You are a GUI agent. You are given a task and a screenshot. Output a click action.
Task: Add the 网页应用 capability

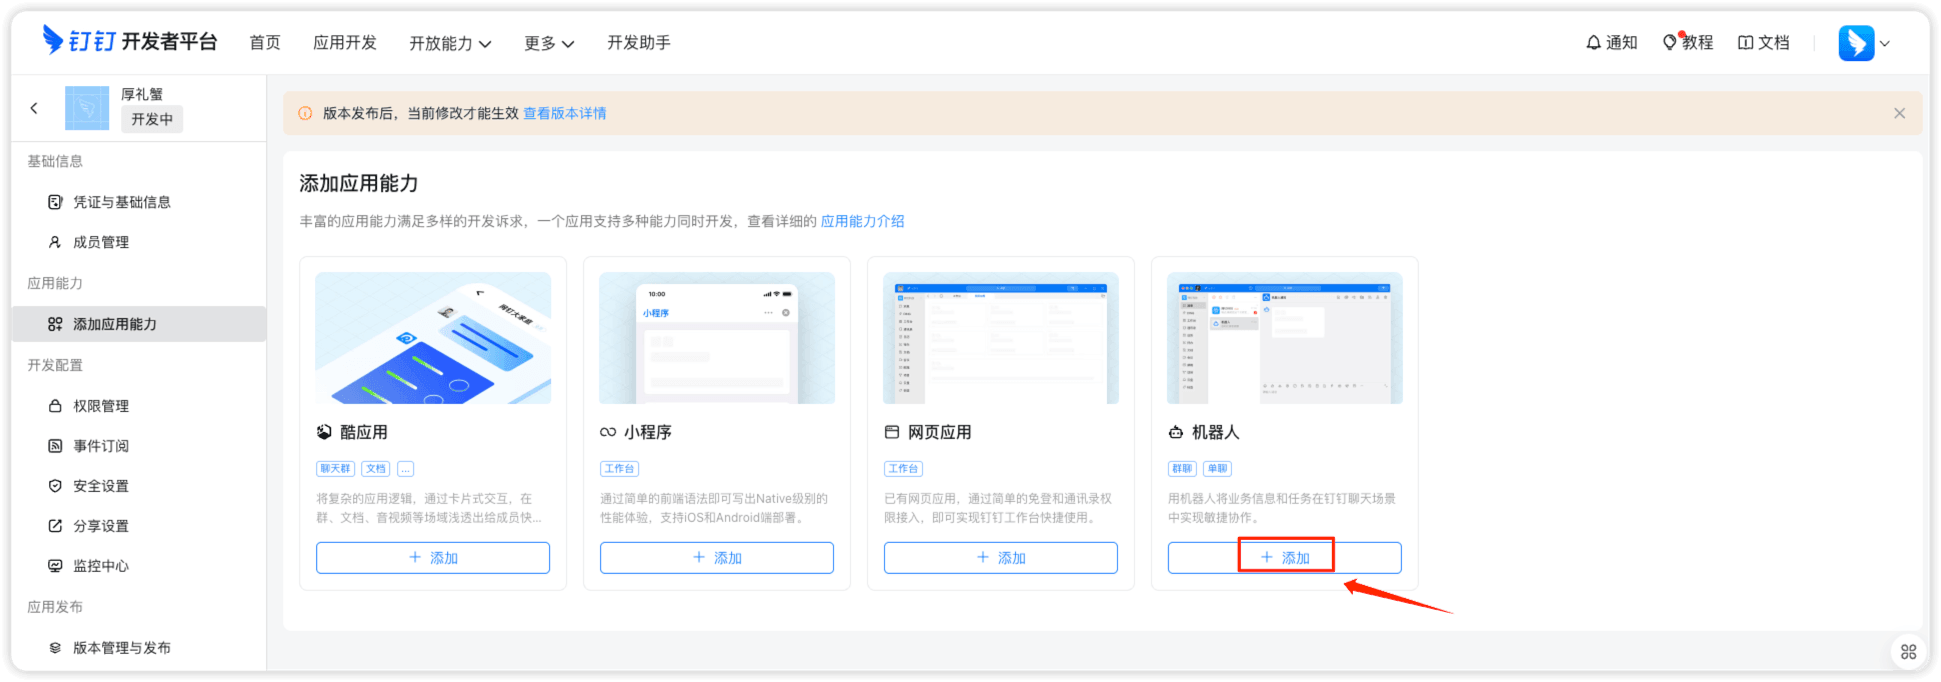1001,558
